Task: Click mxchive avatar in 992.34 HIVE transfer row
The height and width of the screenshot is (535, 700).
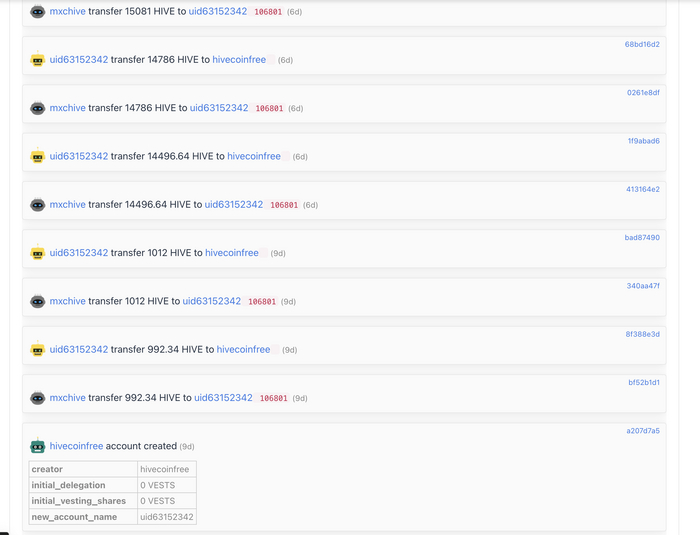Action: 38,398
